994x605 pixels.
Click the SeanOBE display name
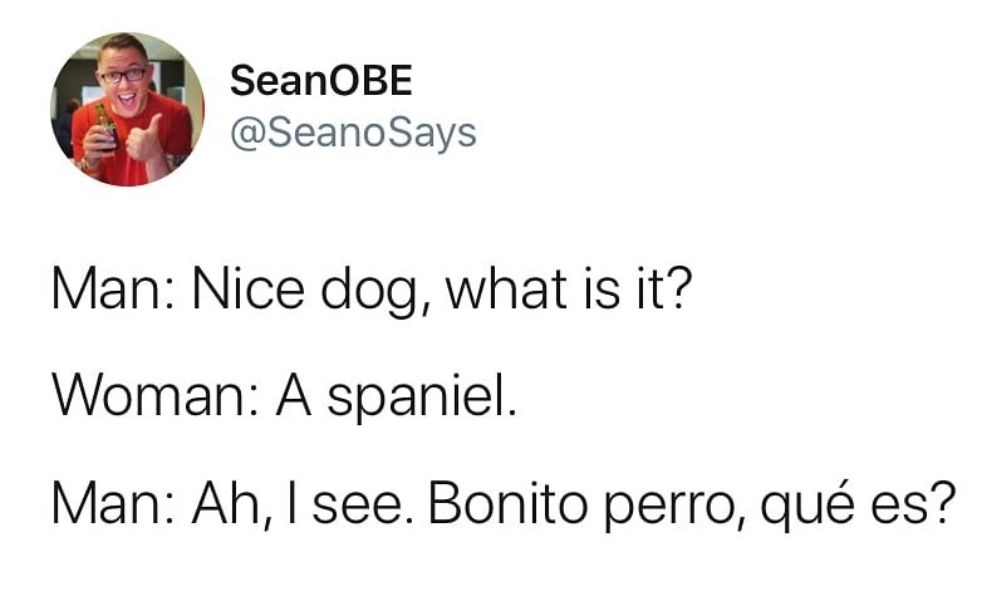pos(321,81)
